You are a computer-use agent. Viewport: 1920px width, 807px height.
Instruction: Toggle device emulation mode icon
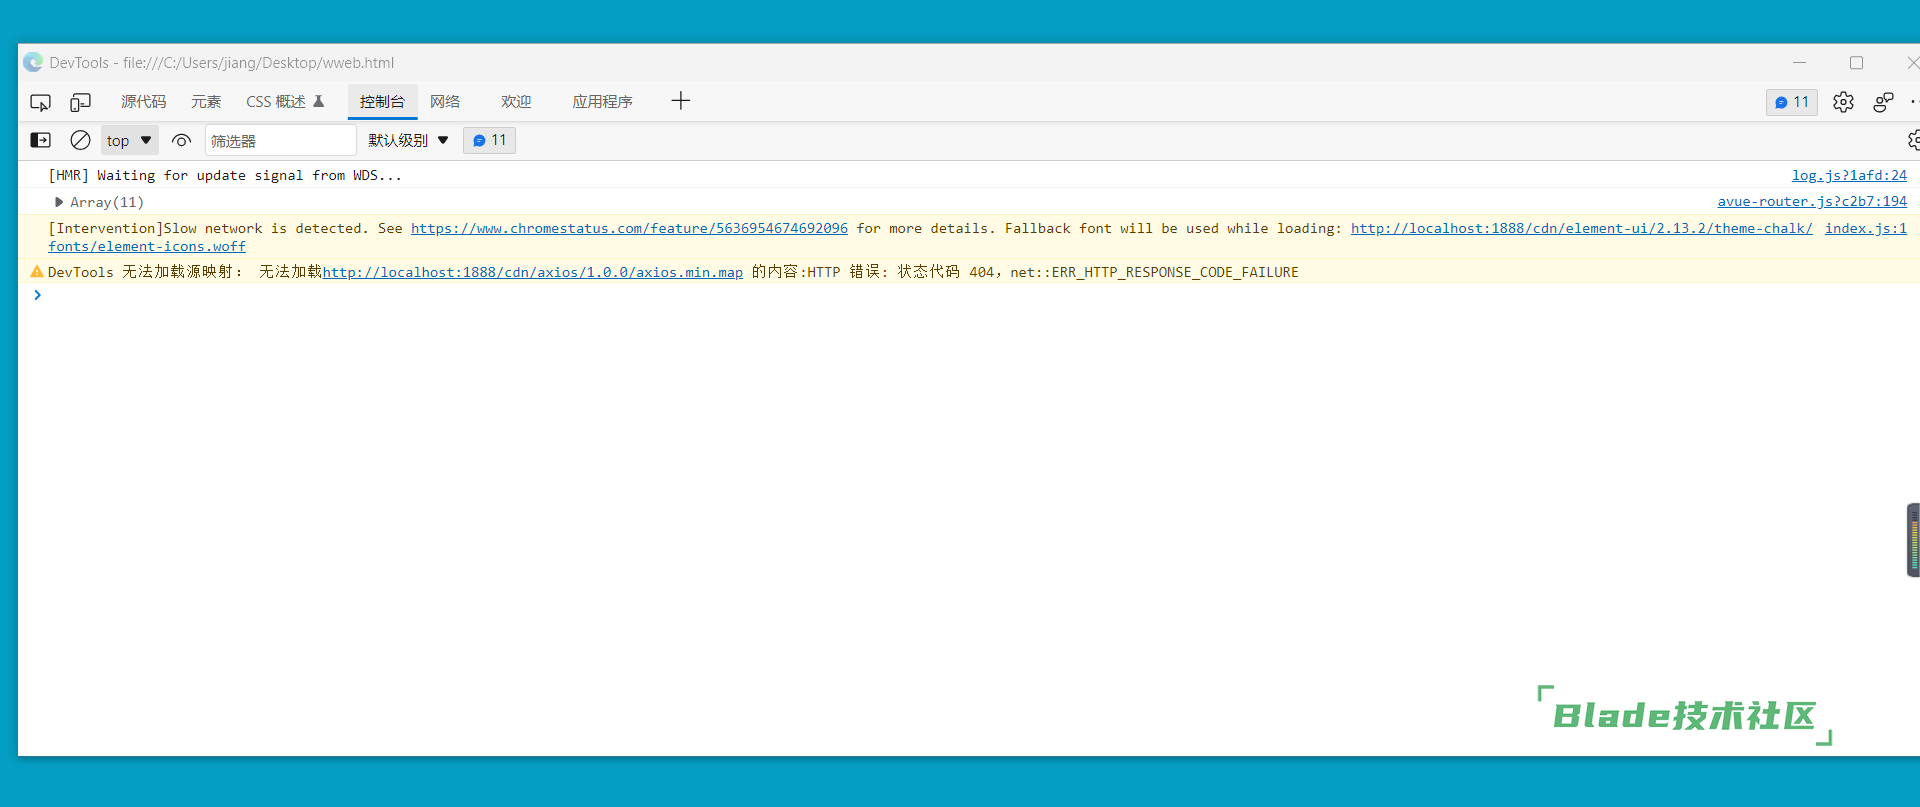point(80,102)
